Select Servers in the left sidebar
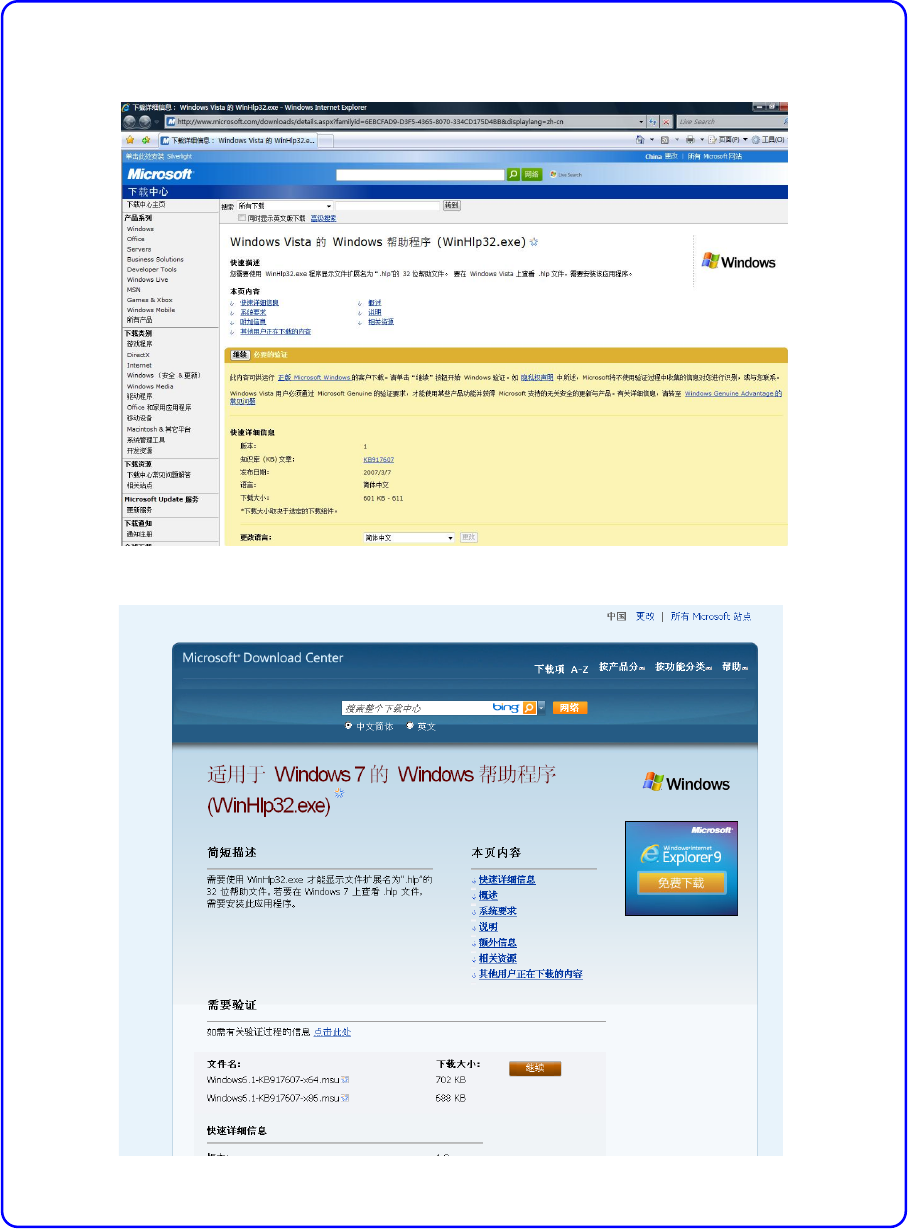The width and height of the screenshot is (908, 1229). (x=139, y=249)
